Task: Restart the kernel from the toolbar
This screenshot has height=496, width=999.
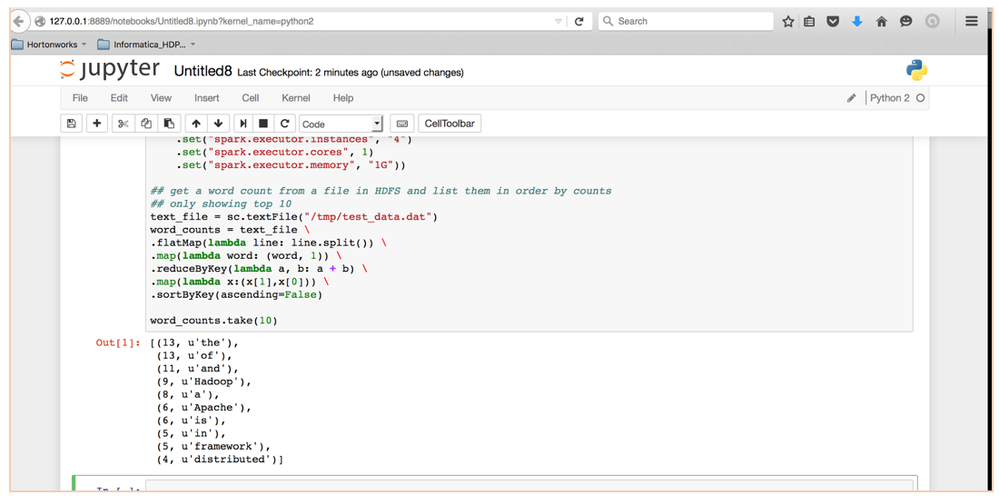Action: (284, 124)
